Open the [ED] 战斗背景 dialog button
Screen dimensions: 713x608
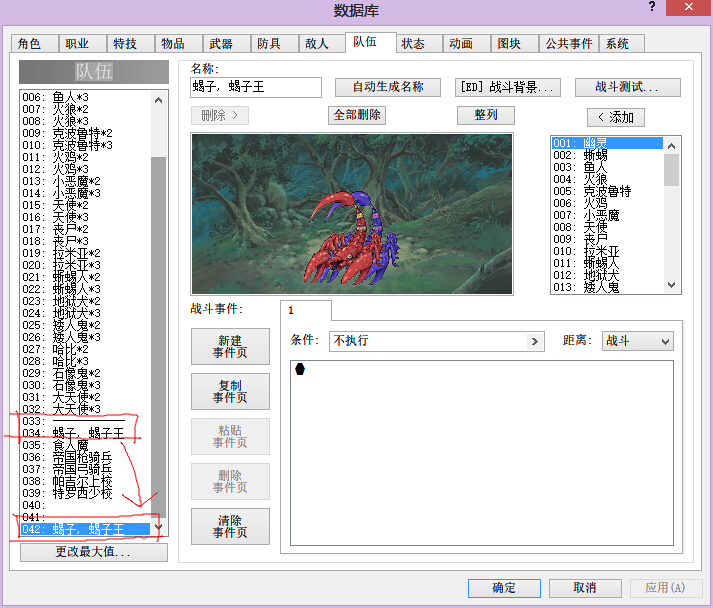click(508, 87)
